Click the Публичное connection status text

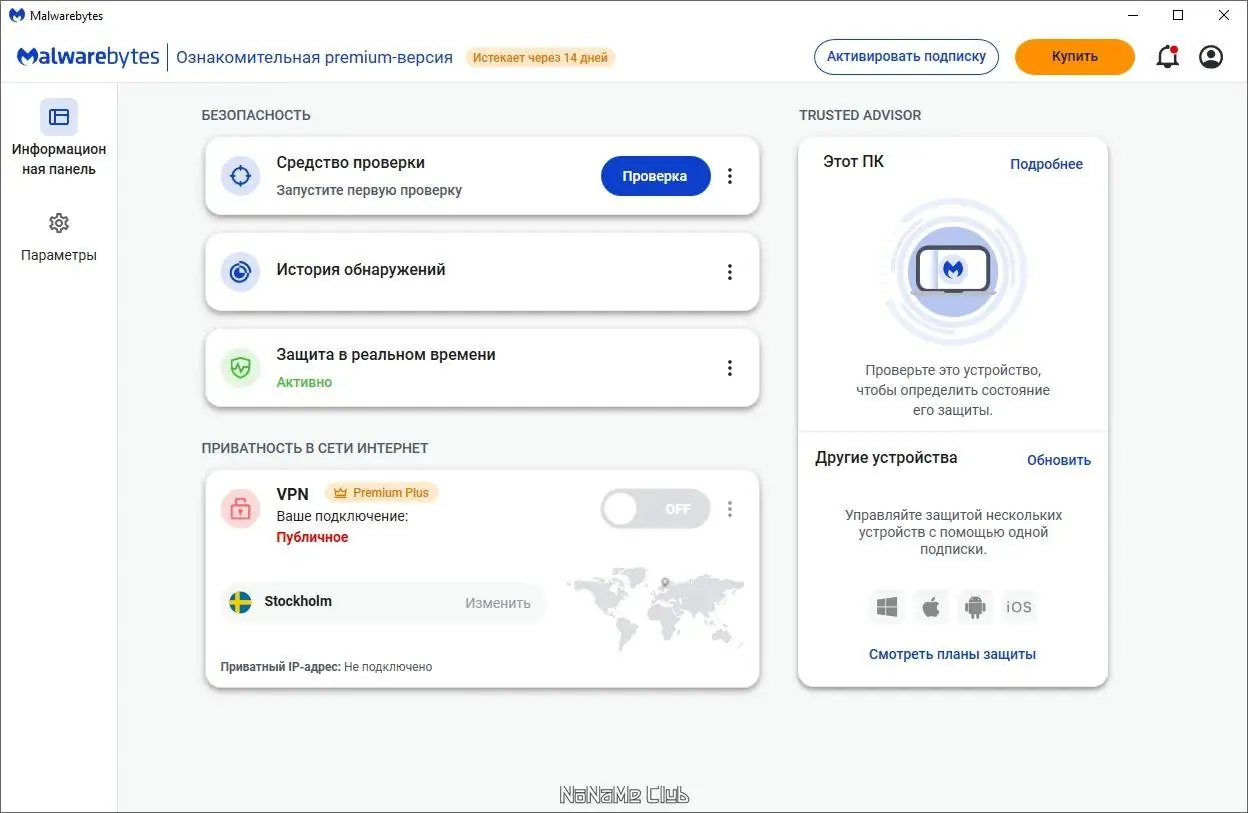312,537
